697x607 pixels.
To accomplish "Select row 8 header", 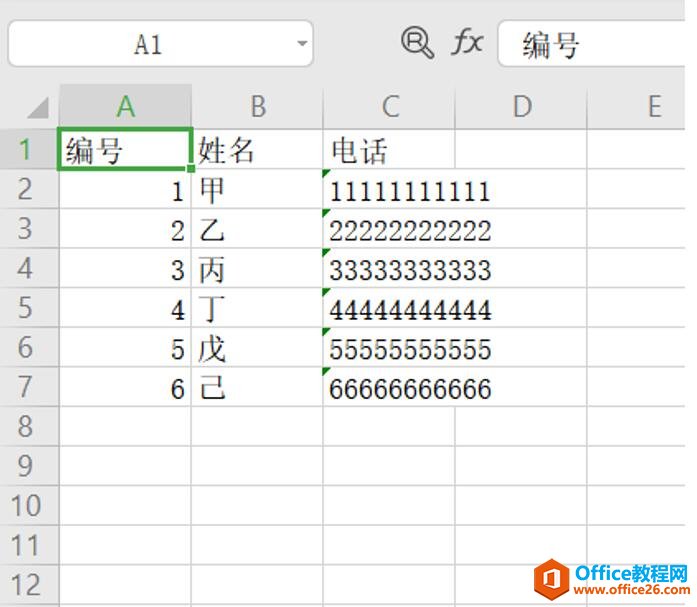I will pyautogui.click(x=29, y=426).
